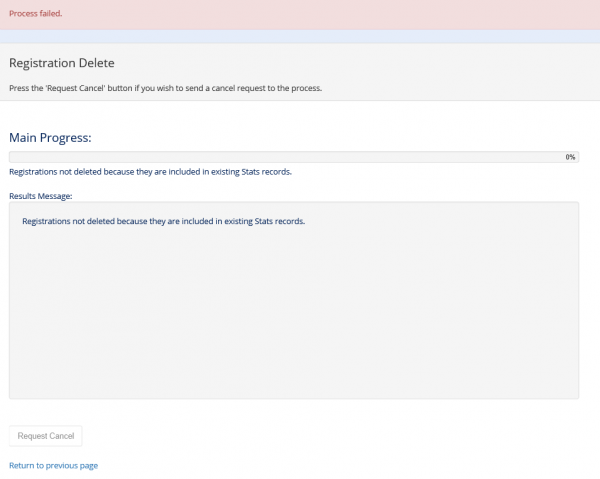Click the disabled Request Cancel button

[x=46, y=436]
